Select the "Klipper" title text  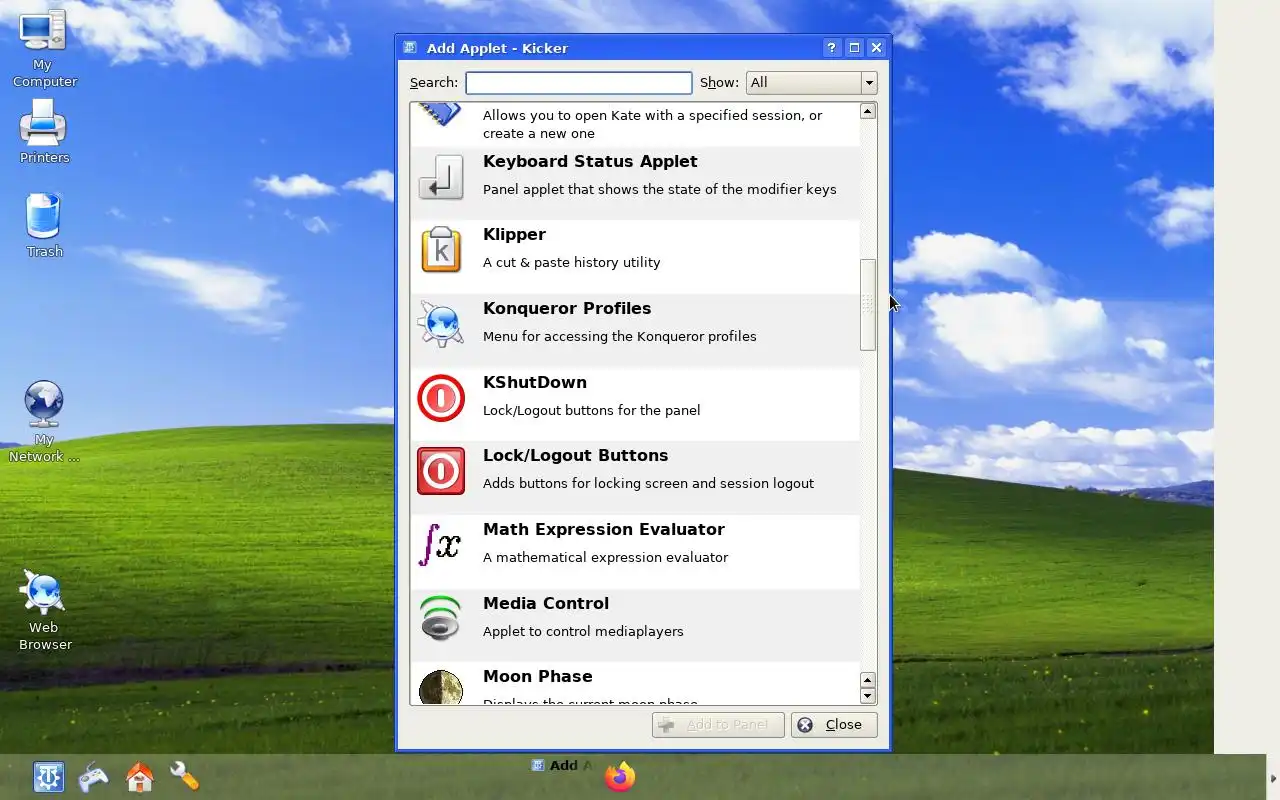point(514,234)
